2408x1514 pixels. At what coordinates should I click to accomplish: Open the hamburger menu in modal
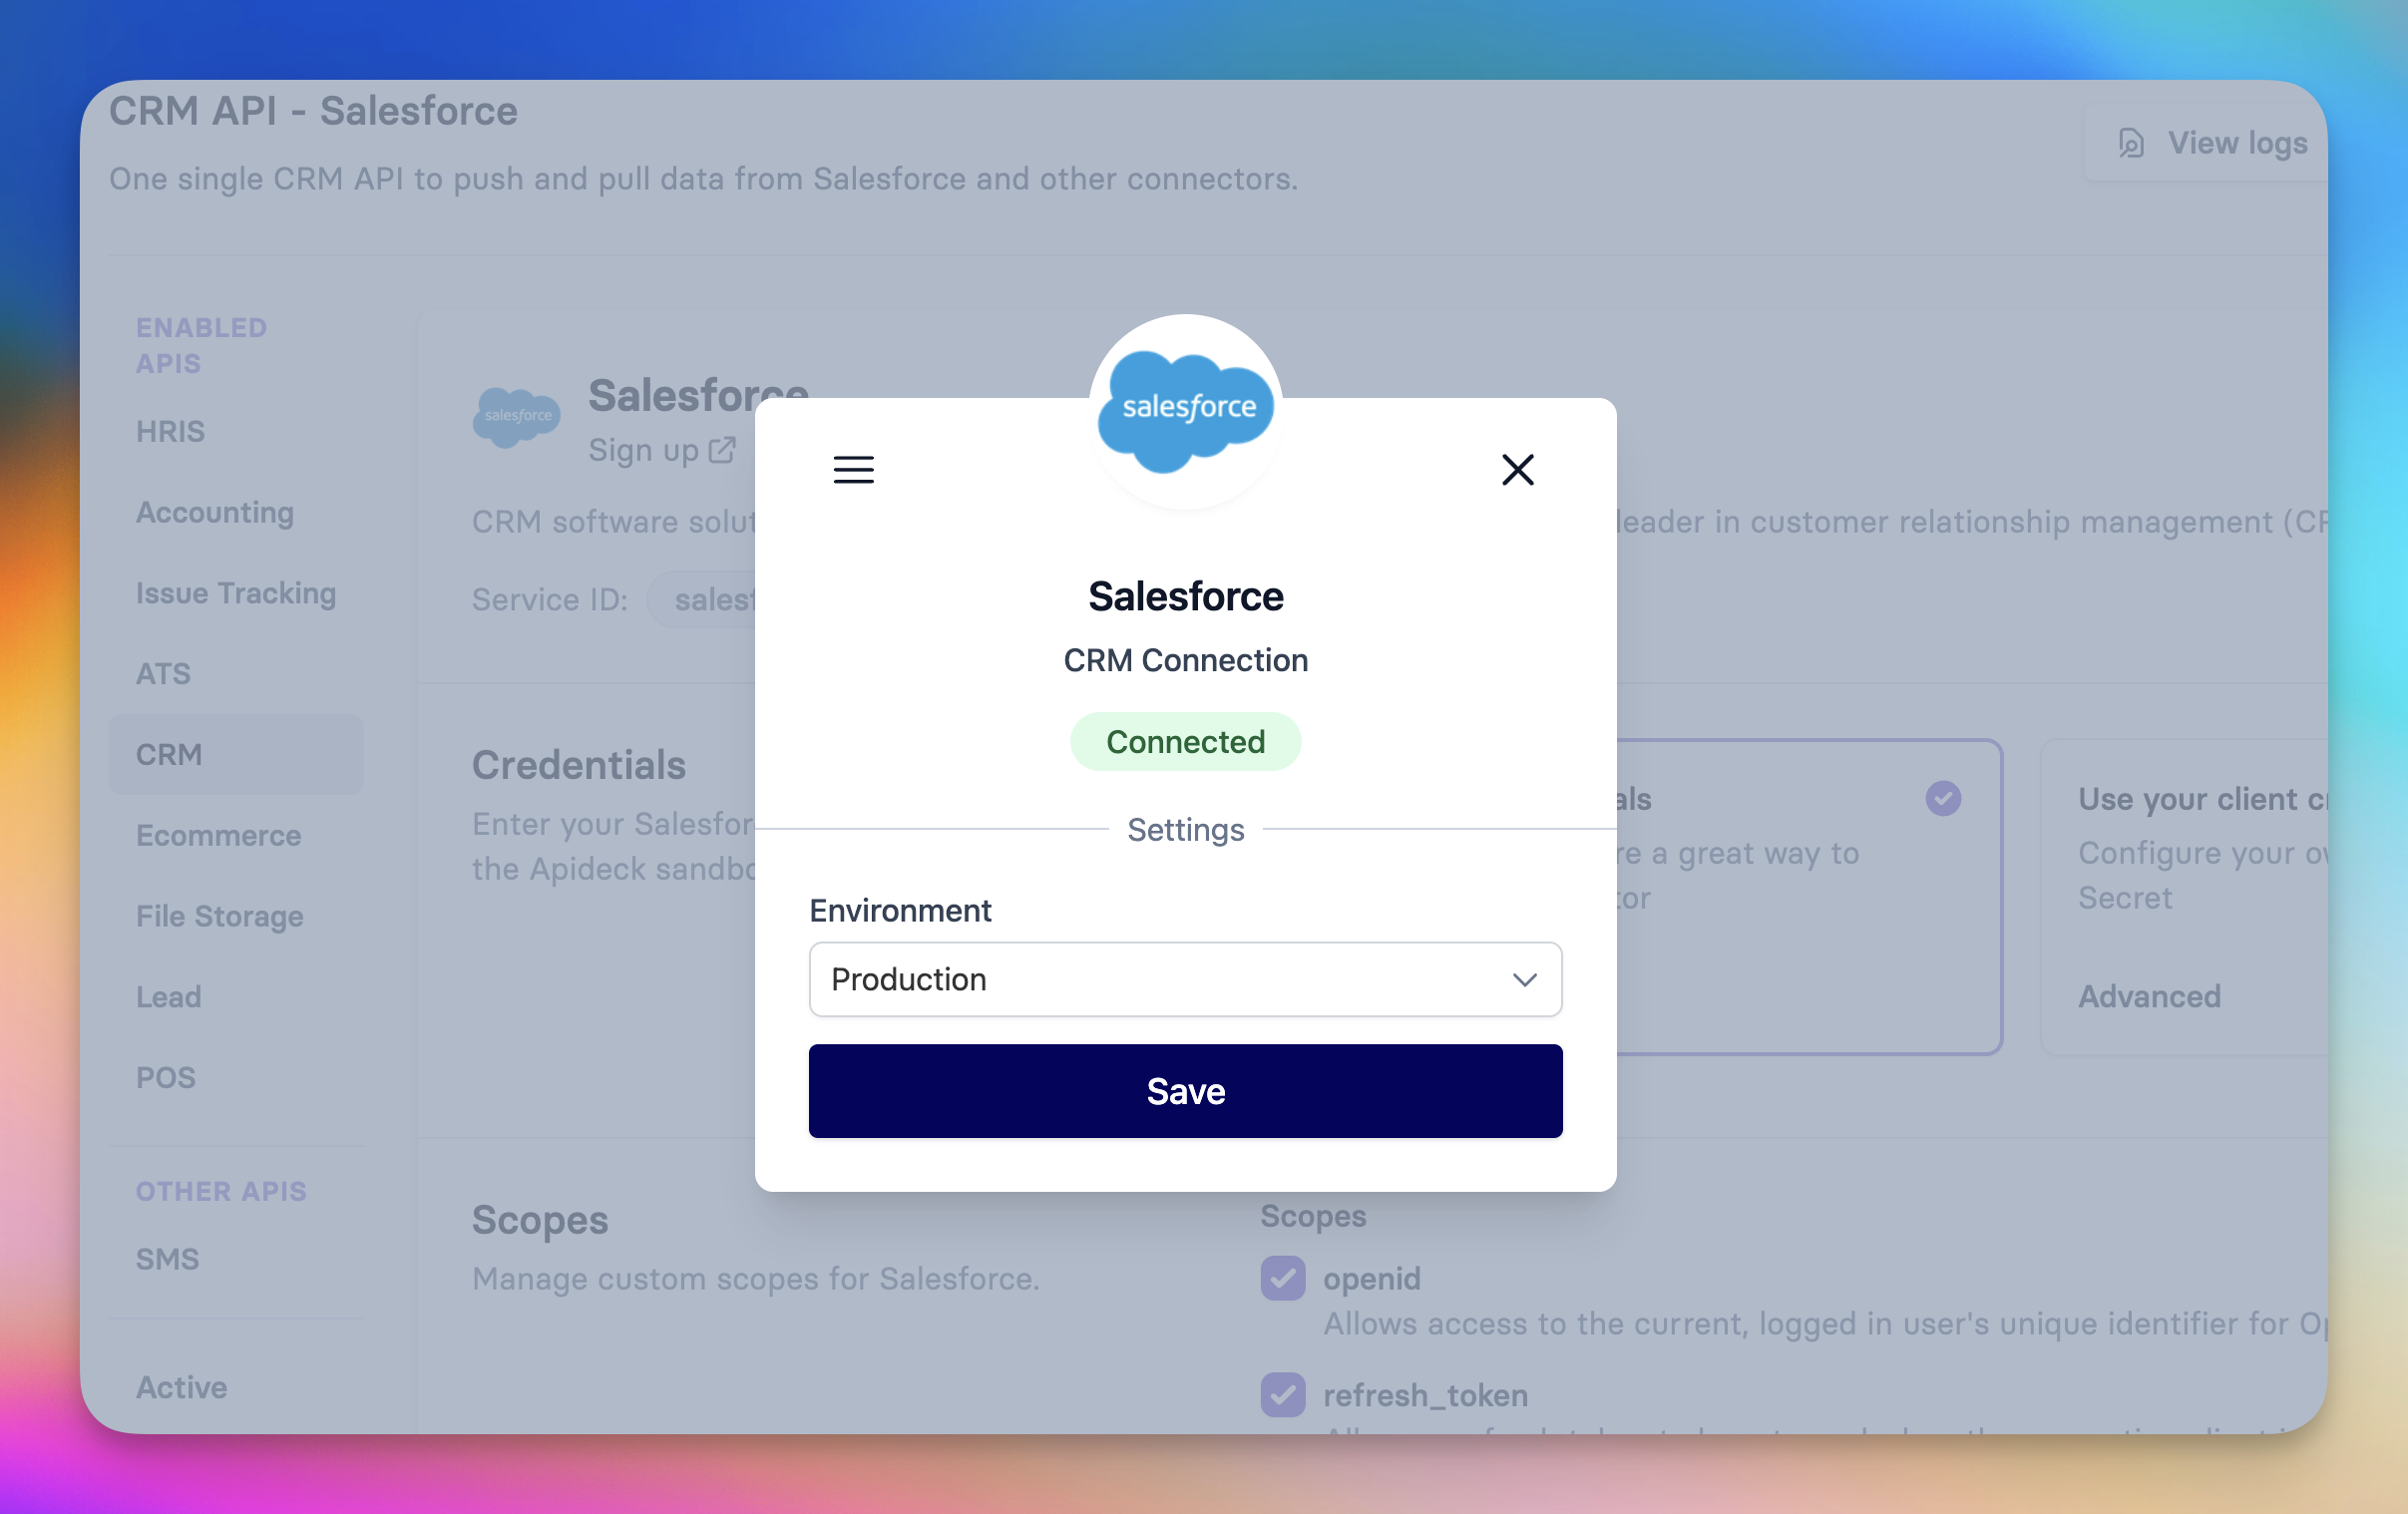click(853, 469)
